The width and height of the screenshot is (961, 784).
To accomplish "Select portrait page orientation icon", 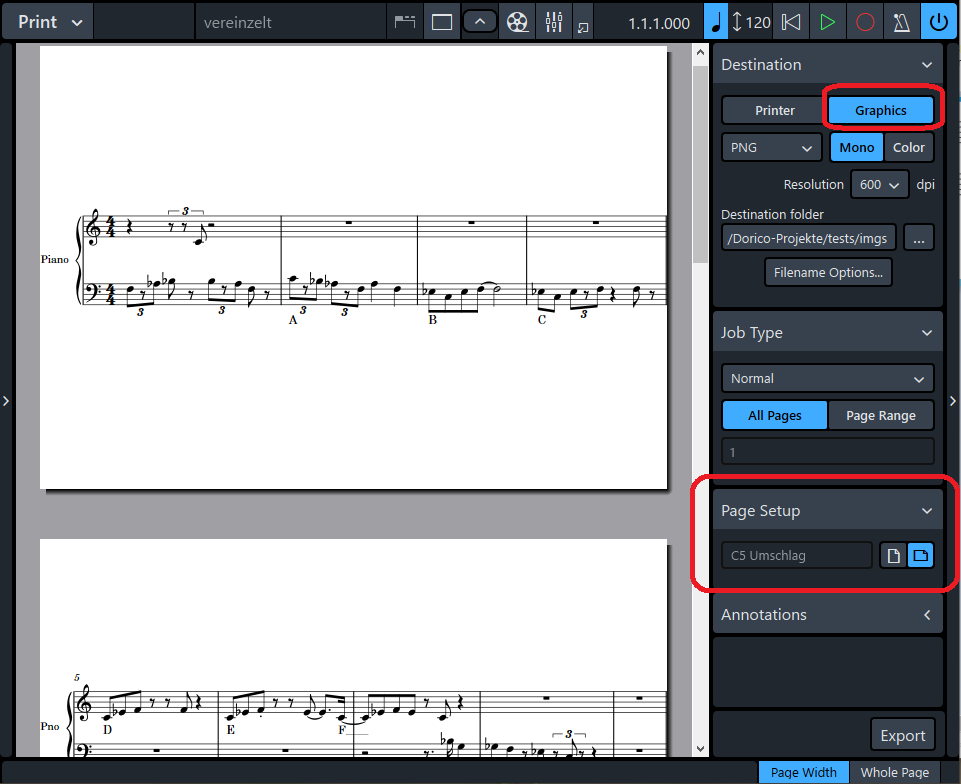I will click(x=894, y=555).
